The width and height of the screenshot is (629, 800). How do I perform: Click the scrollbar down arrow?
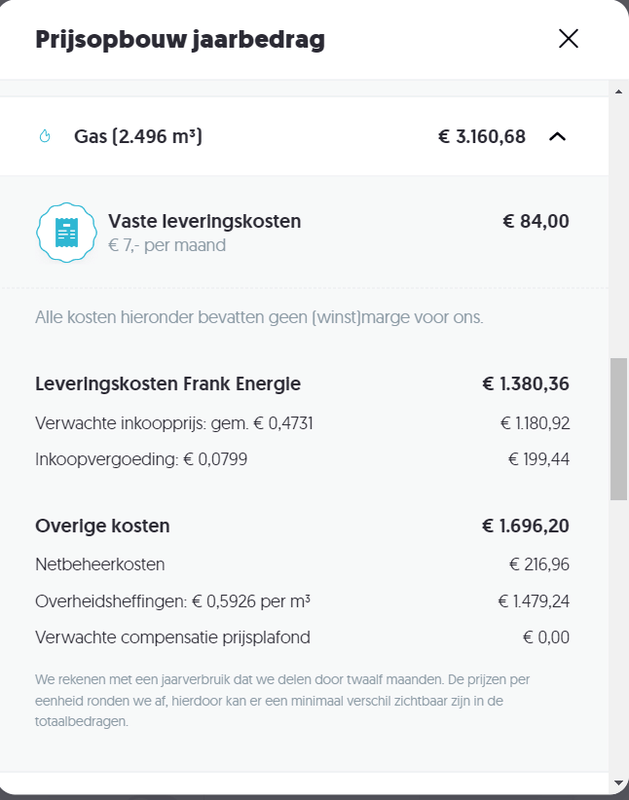(x=618, y=781)
